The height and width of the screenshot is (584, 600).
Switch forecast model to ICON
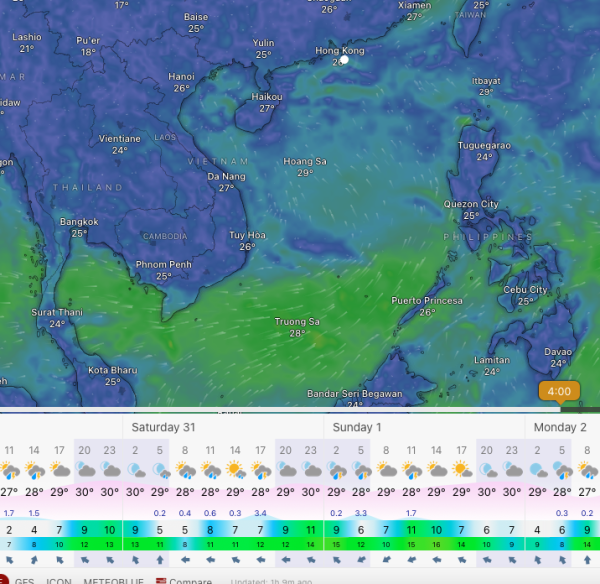(59, 581)
